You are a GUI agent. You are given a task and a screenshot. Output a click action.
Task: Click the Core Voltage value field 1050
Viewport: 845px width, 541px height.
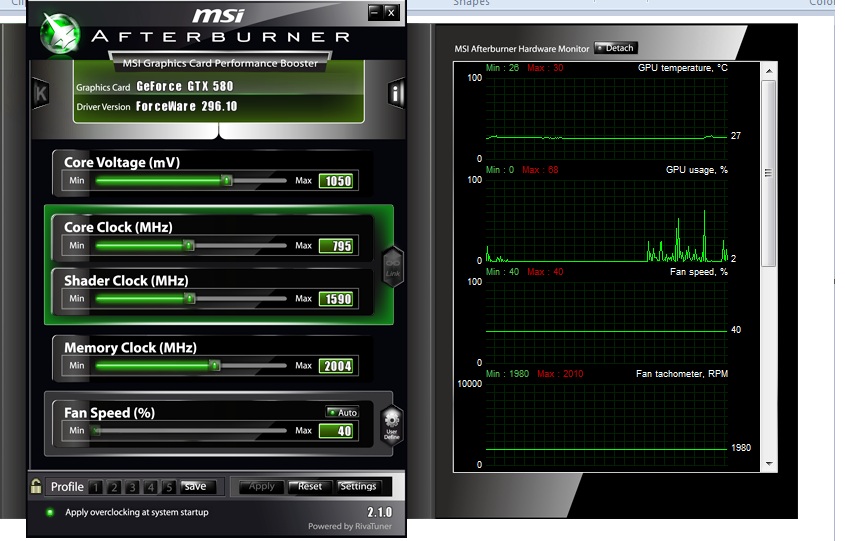coord(337,181)
